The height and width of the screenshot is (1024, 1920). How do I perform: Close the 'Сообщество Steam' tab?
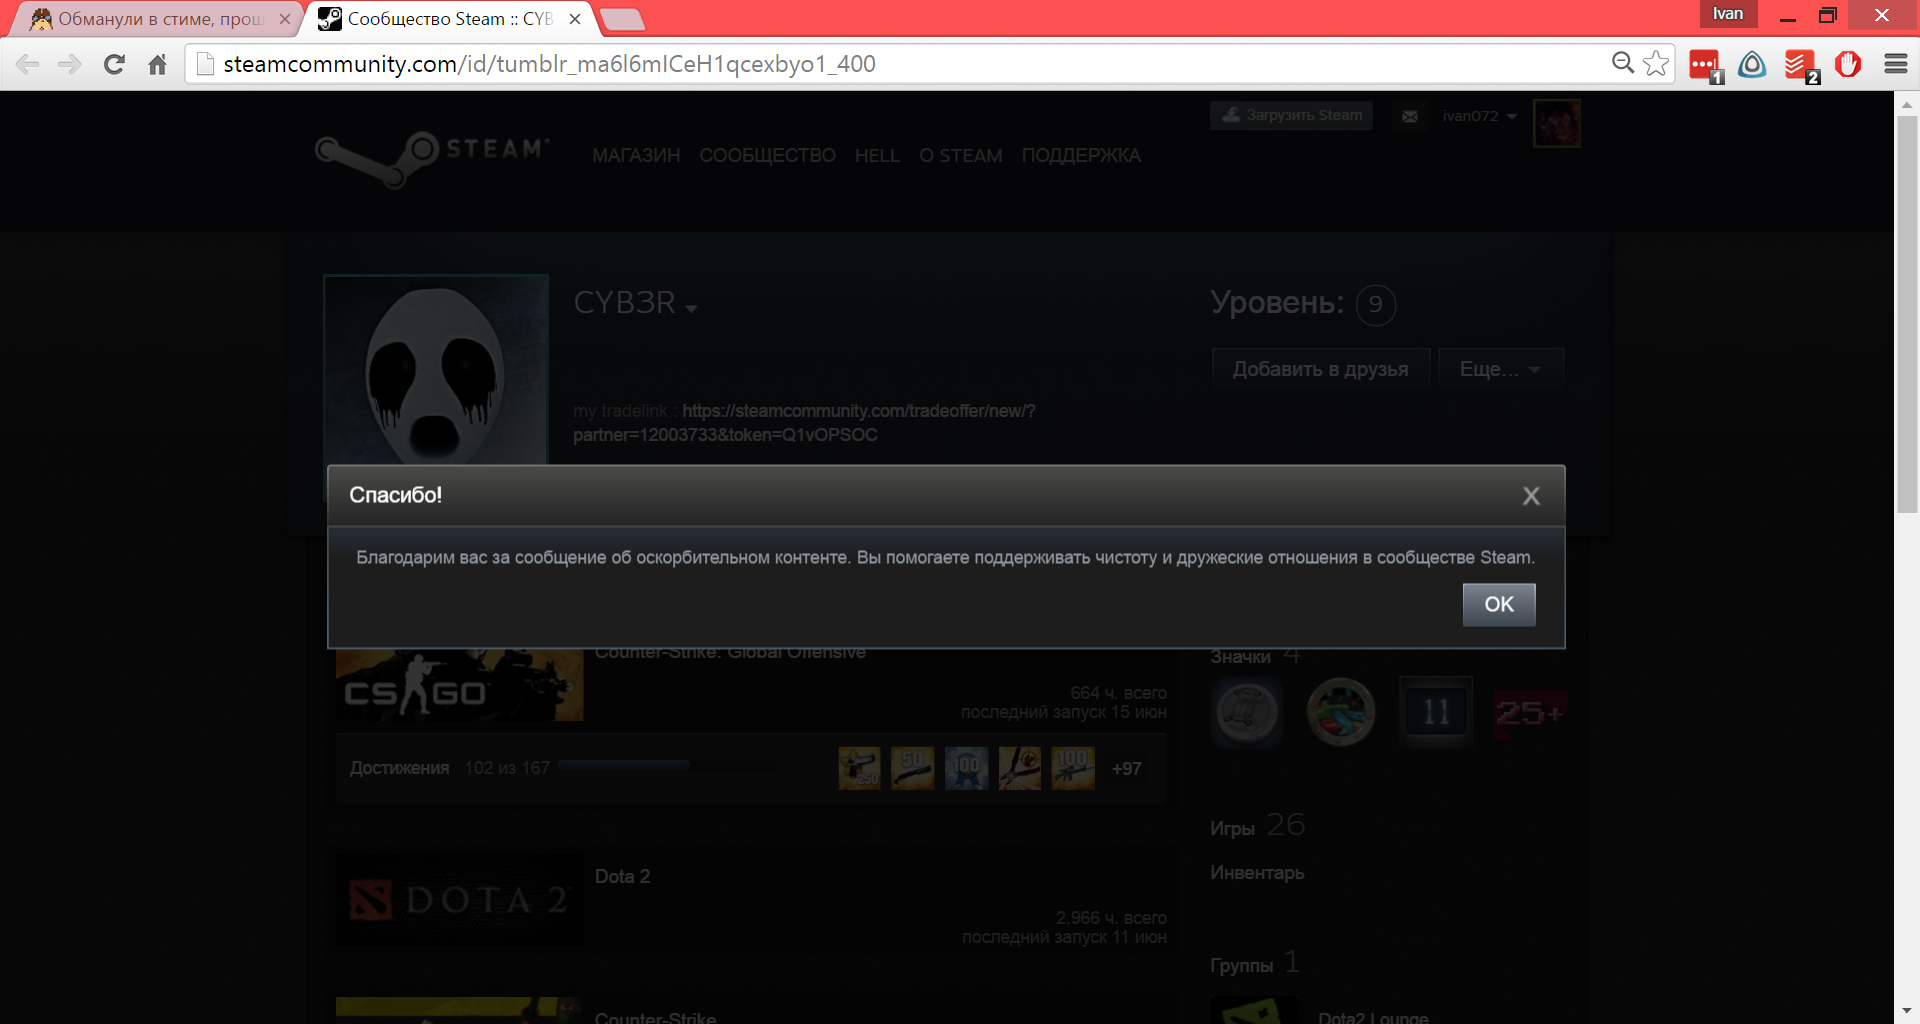tap(575, 19)
